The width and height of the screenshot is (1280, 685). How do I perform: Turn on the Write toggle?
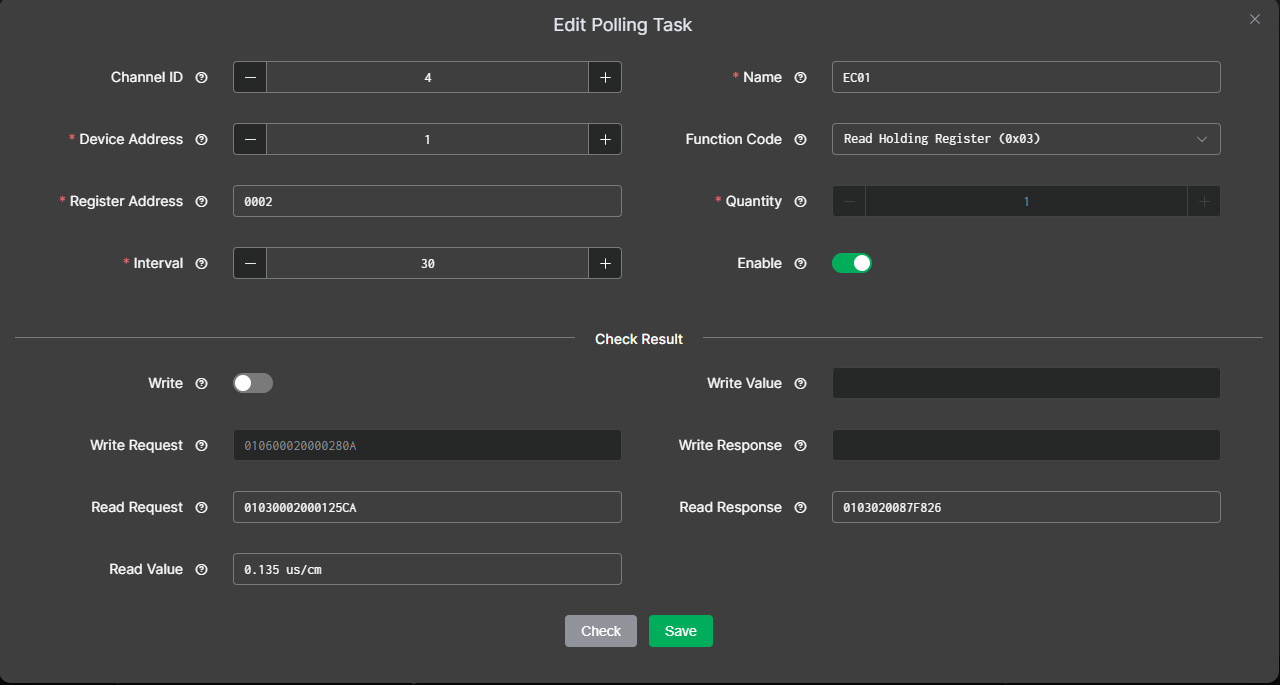point(253,383)
